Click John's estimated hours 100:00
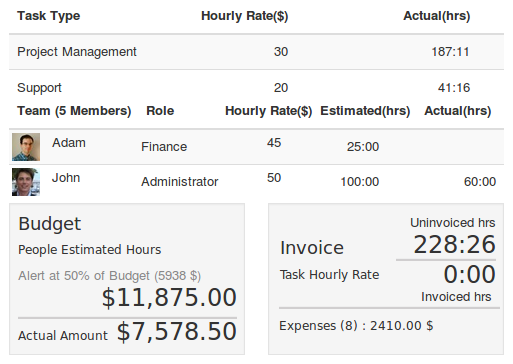513x364 pixels. (x=360, y=182)
